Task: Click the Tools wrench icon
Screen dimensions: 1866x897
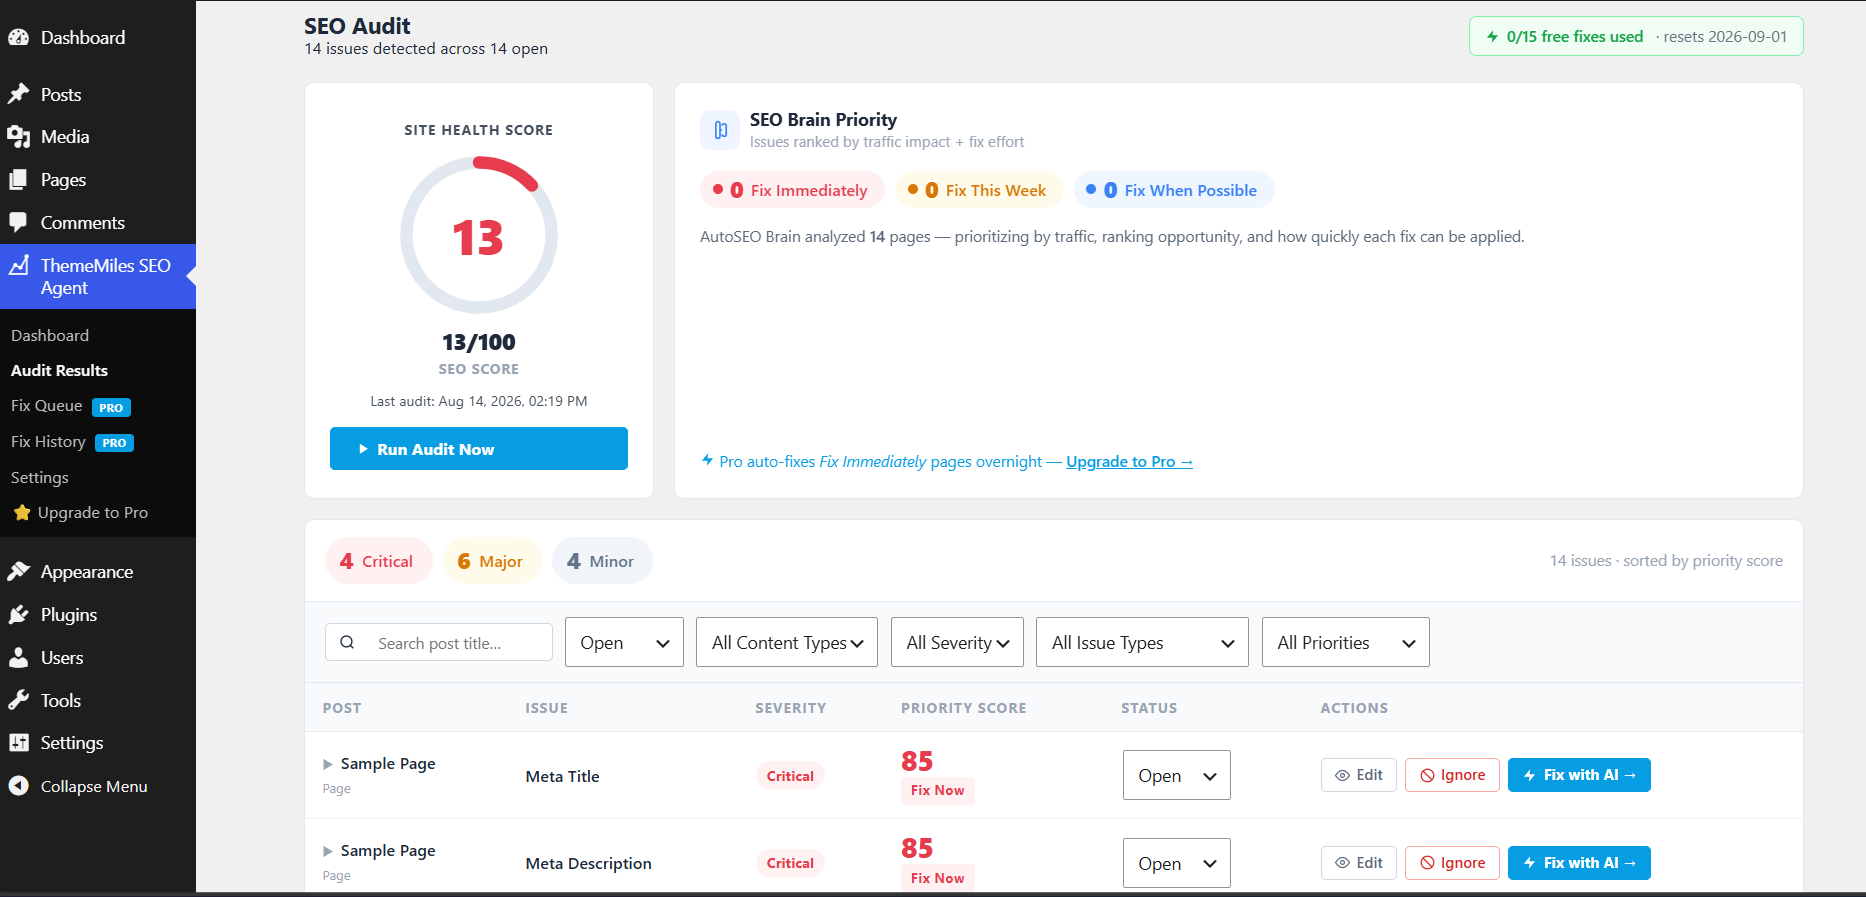Action: point(18,700)
